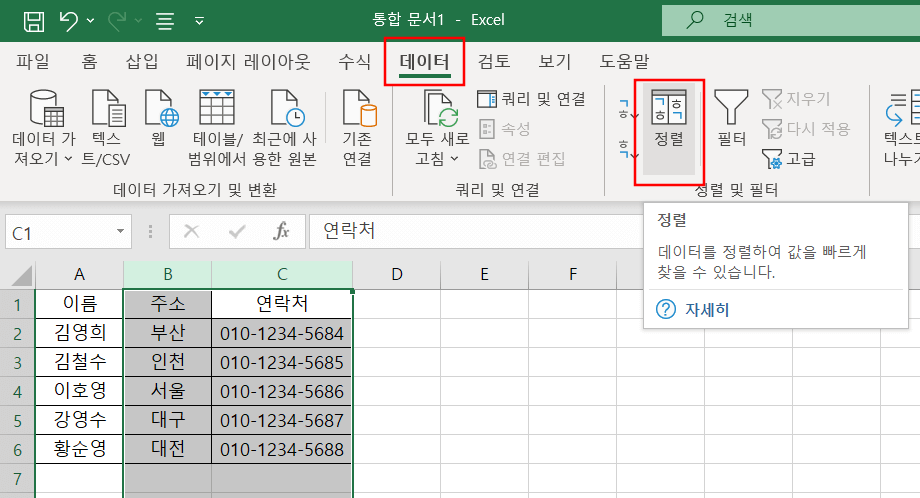Sort ascending with the top sort icon
The image size is (920, 498).
pos(627,109)
